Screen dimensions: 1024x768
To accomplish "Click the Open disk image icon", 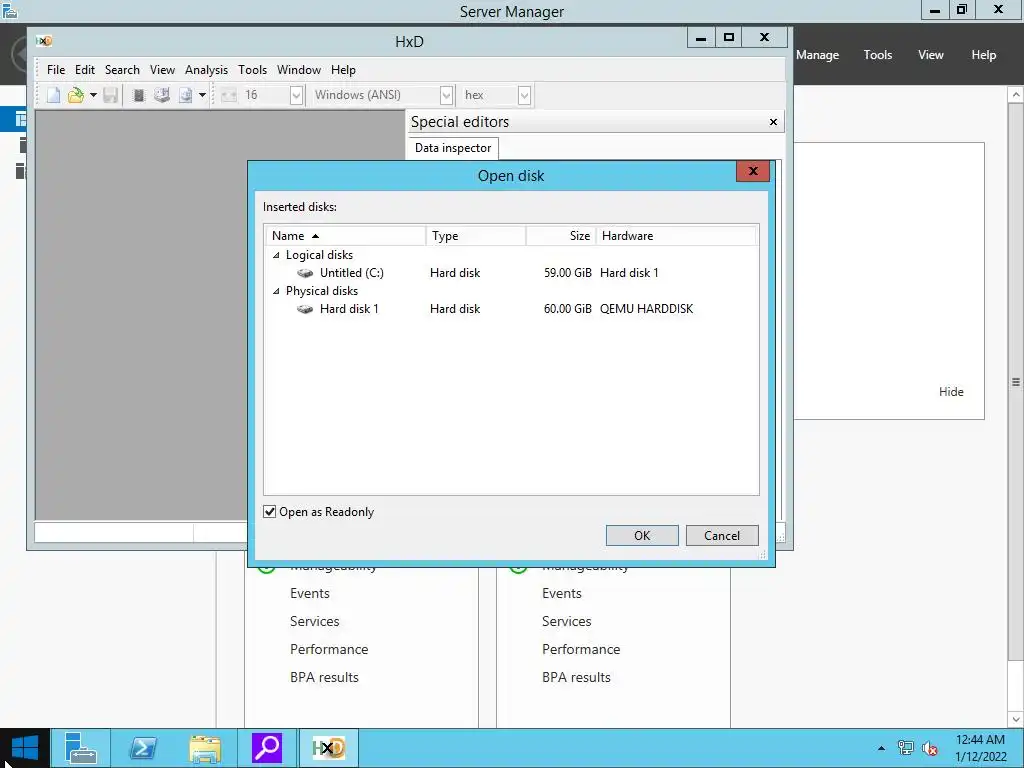I will (x=185, y=95).
